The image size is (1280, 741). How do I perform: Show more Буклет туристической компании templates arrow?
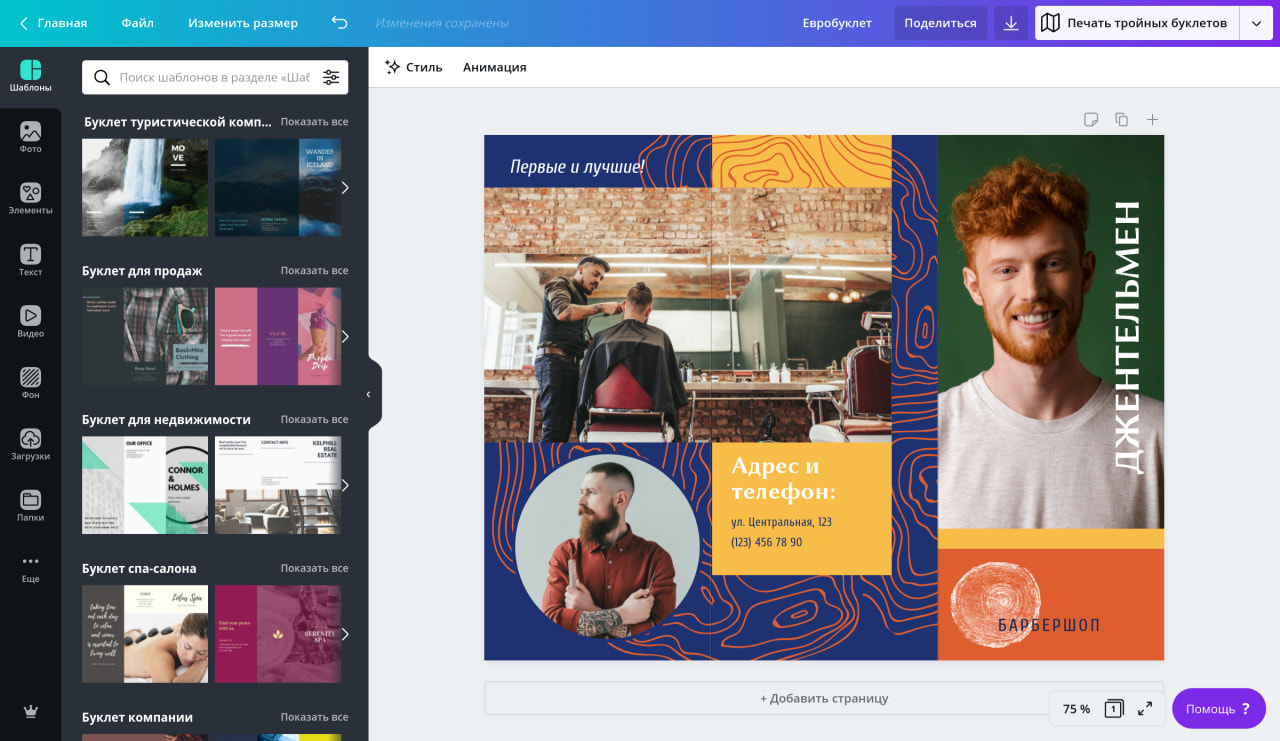click(345, 188)
